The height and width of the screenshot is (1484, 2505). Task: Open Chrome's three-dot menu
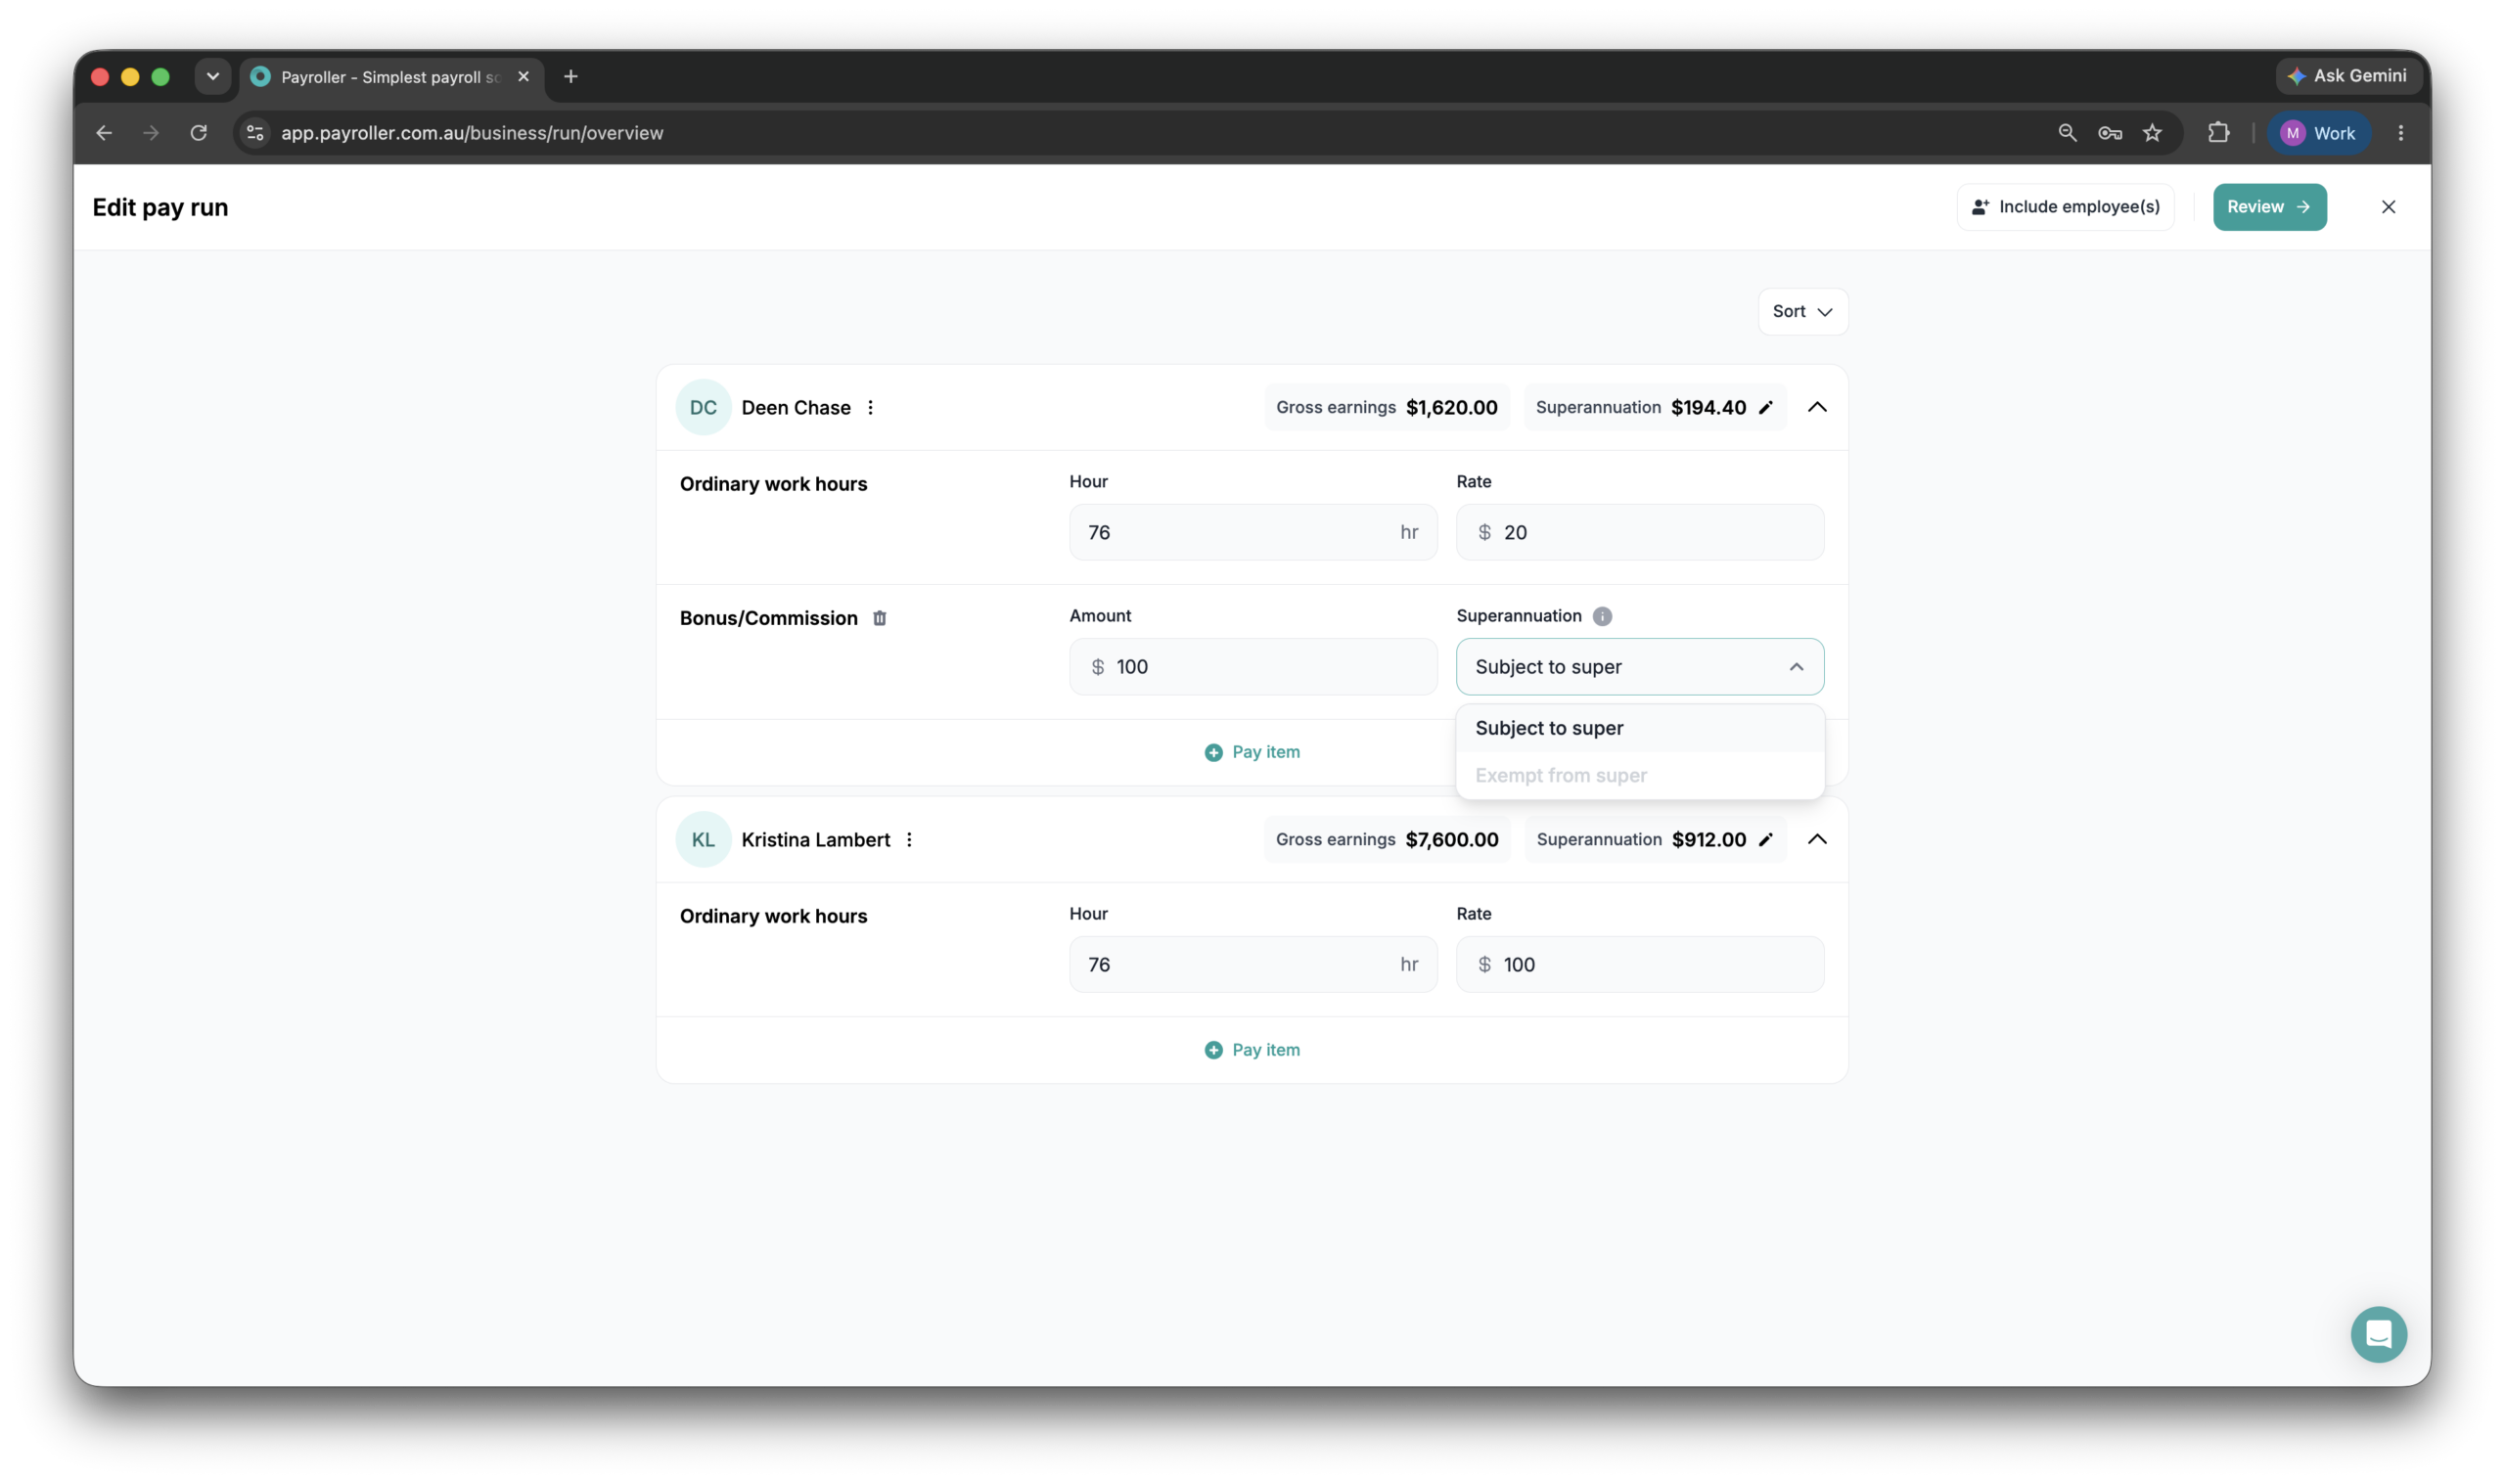coord(2400,133)
